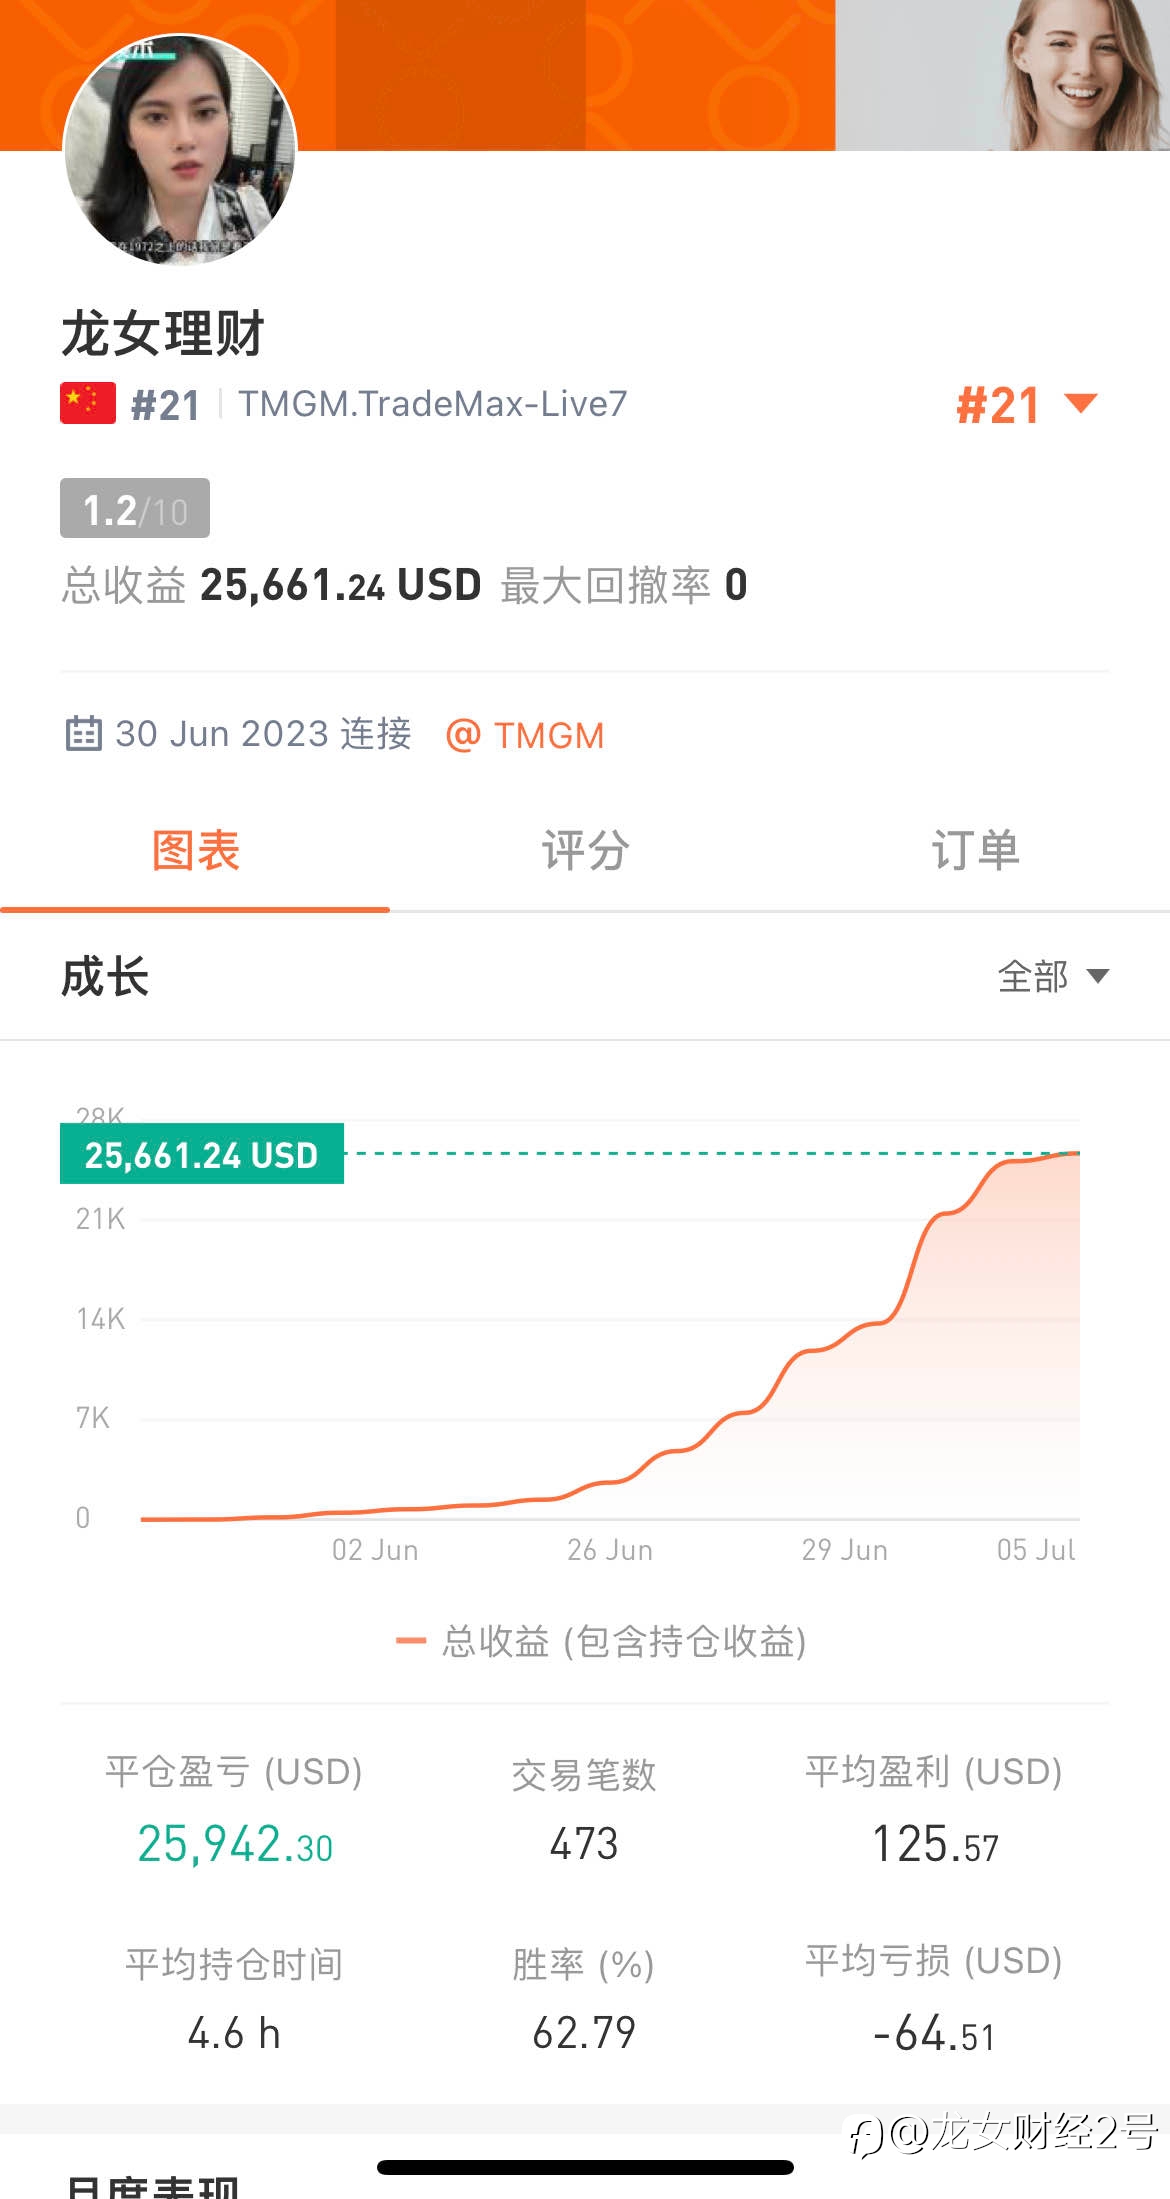Switch to the 订单 tab
Image resolution: width=1170 pixels, height=2199 pixels.
(975, 851)
